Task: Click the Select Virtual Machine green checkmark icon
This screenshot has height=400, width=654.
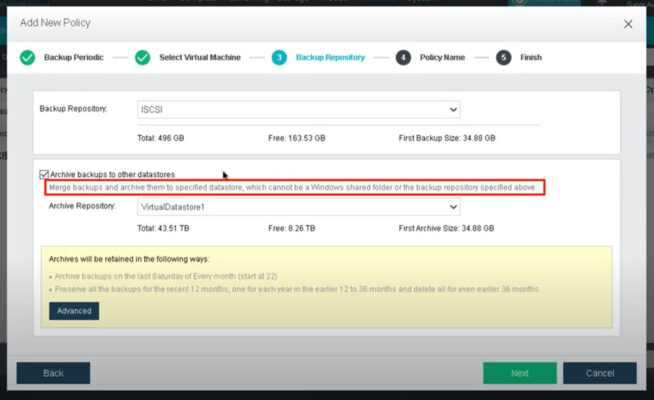Action: [142, 58]
